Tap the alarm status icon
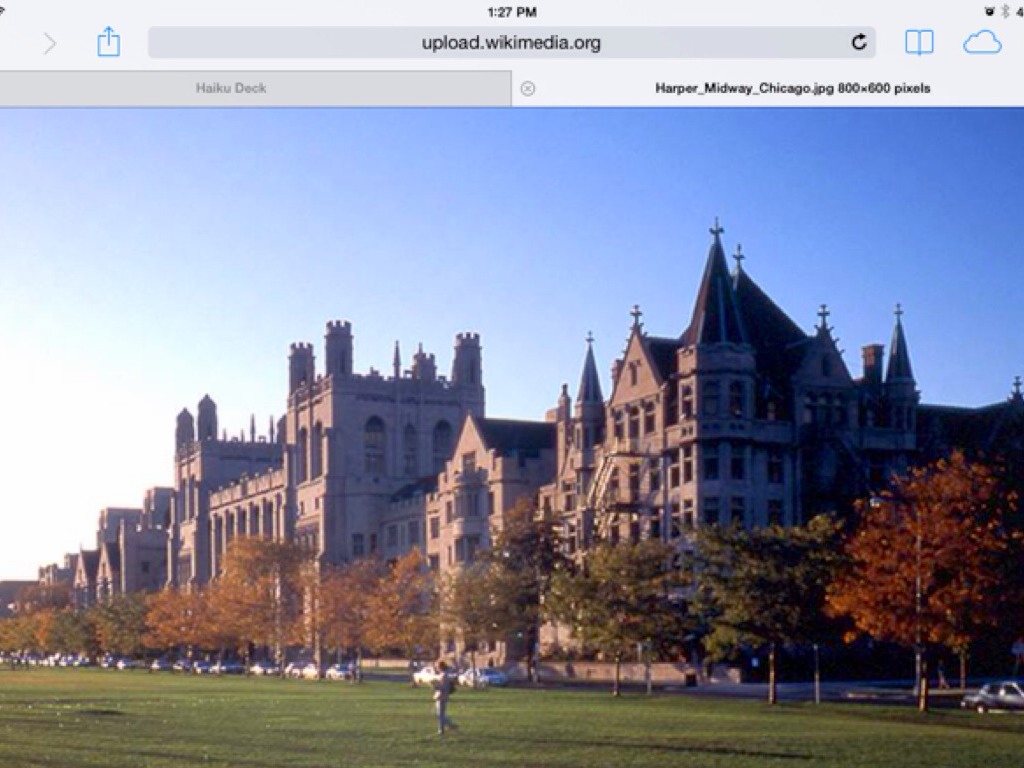 (990, 12)
